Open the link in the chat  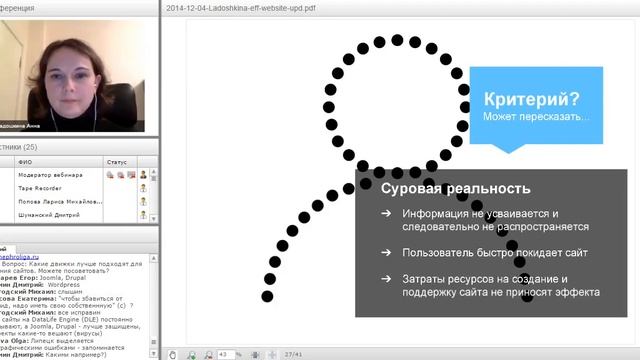coord(19,257)
